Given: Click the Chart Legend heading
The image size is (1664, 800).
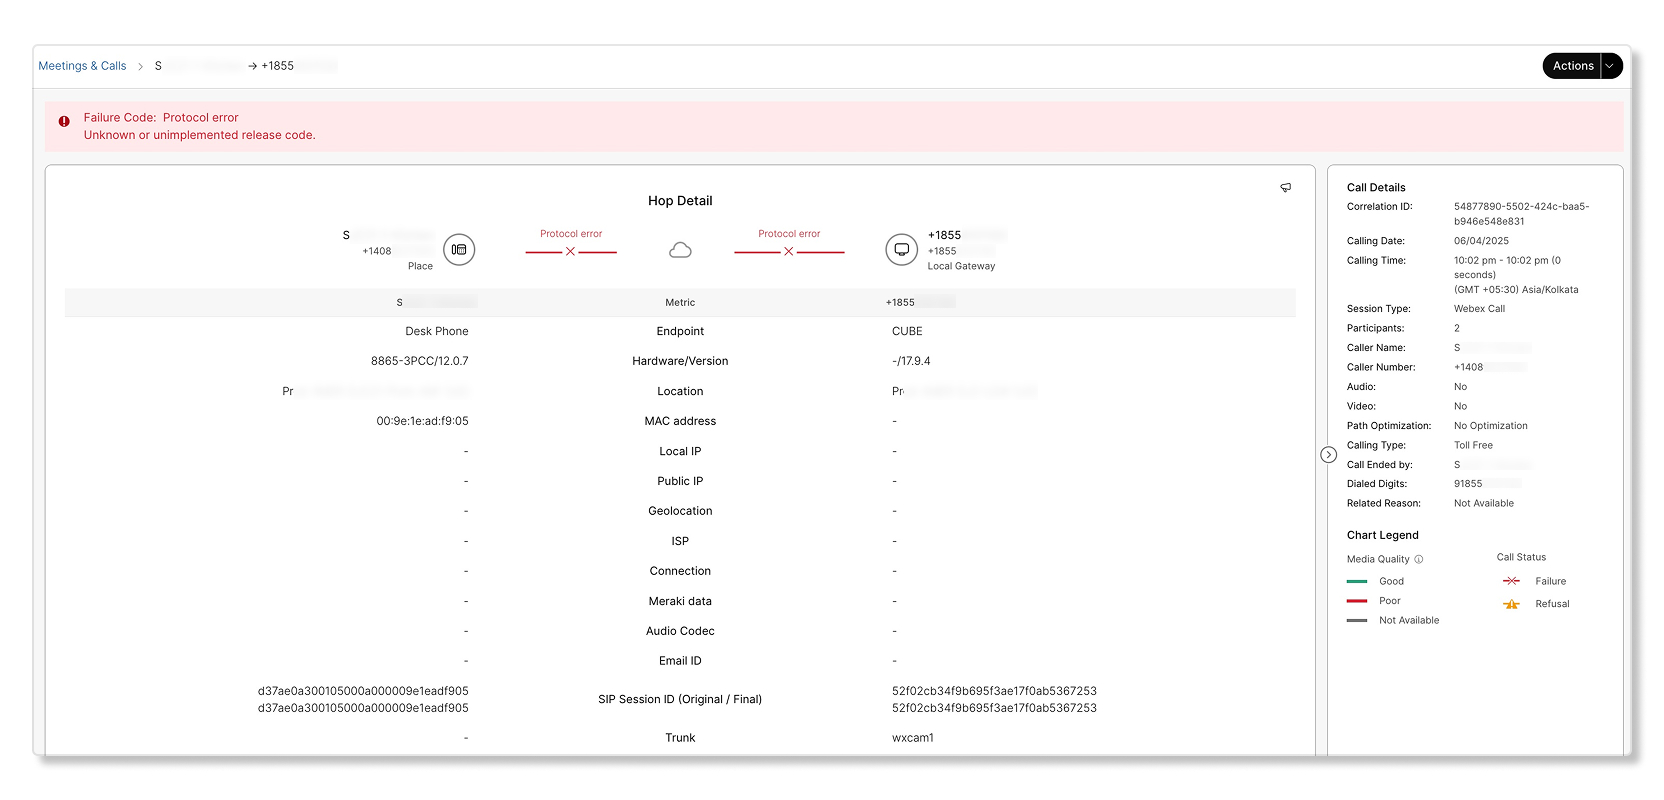Looking at the screenshot, I should coord(1382,535).
